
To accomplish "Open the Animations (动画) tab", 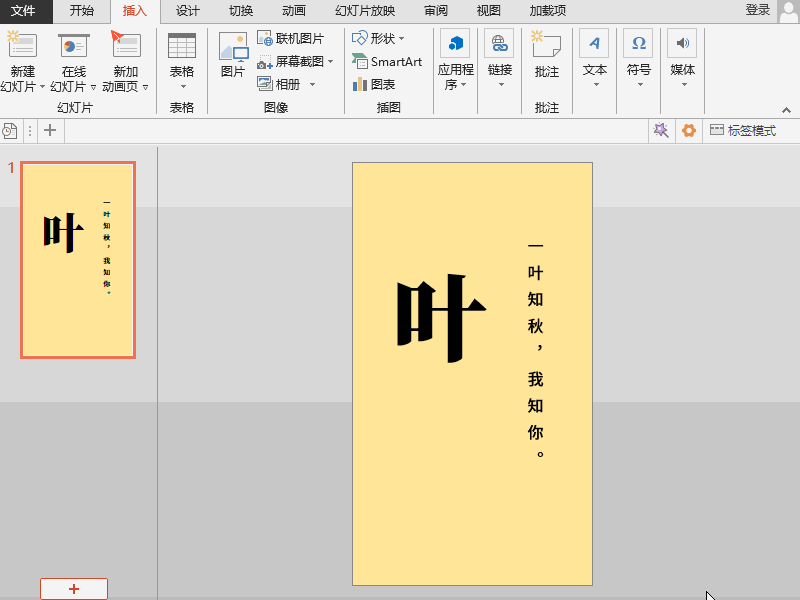I will coord(294,11).
